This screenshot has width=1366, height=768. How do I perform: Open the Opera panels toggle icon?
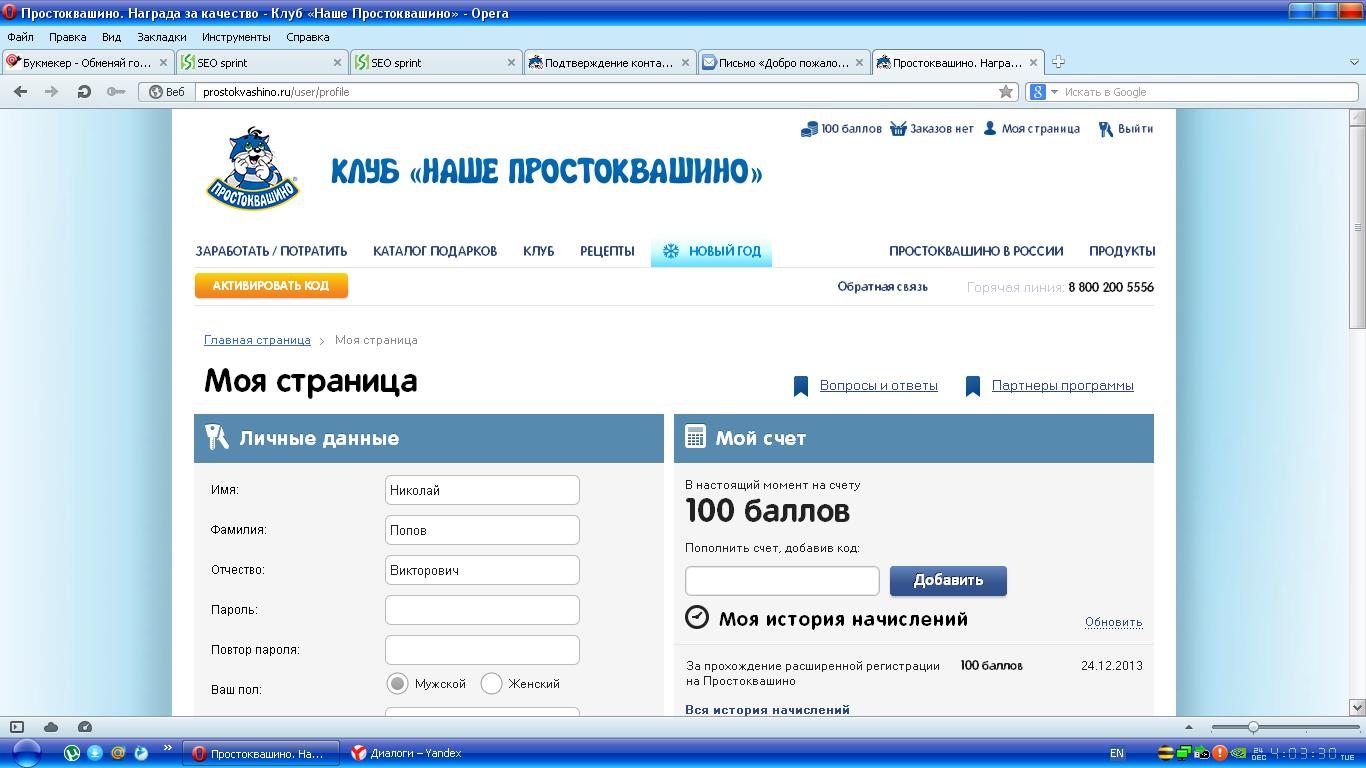coord(17,727)
